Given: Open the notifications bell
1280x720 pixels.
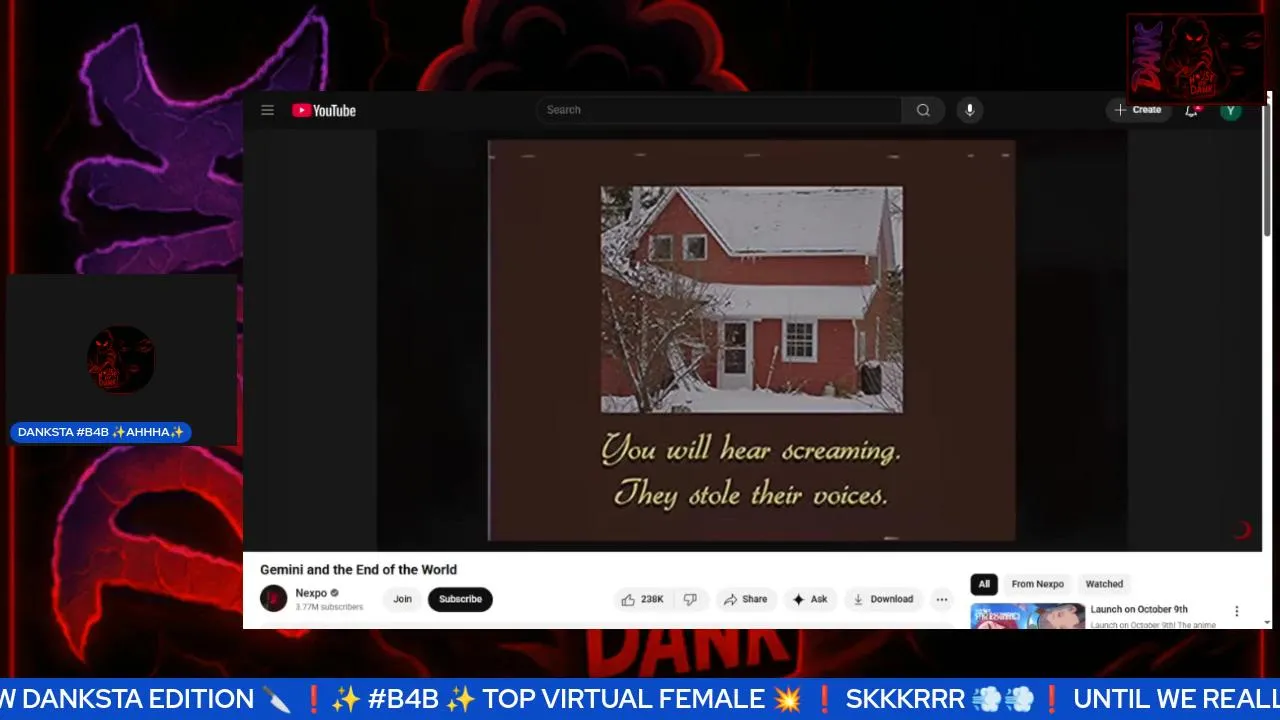Looking at the screenshot, I should (1191, 110).
